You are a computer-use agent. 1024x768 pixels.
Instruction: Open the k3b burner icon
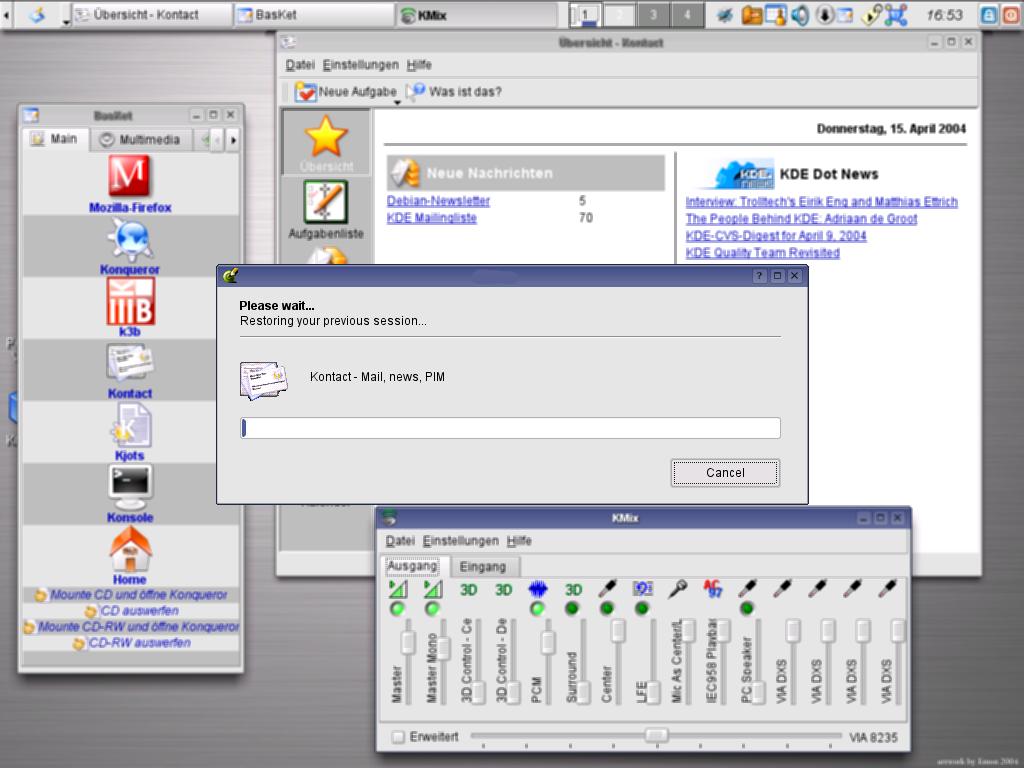[131, 301]
